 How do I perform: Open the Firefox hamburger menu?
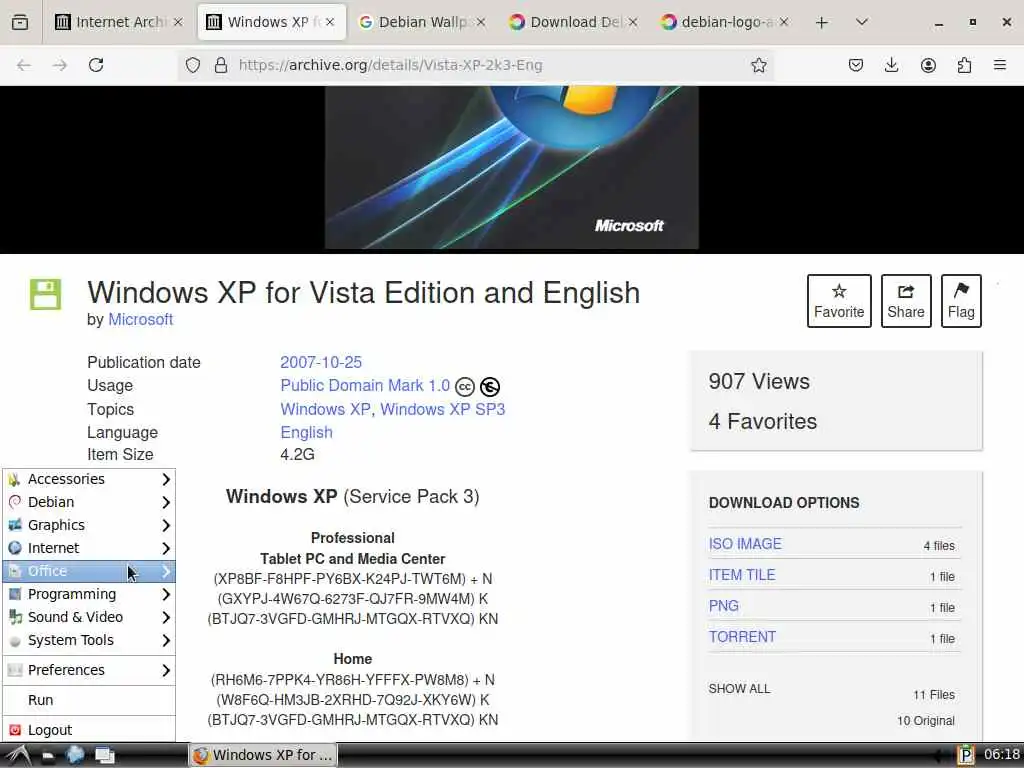coord(1000,65)
